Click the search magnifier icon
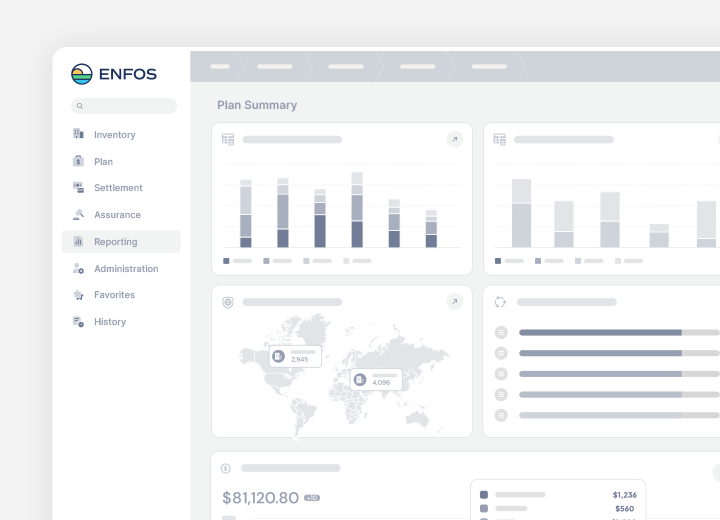 (79, 106)
